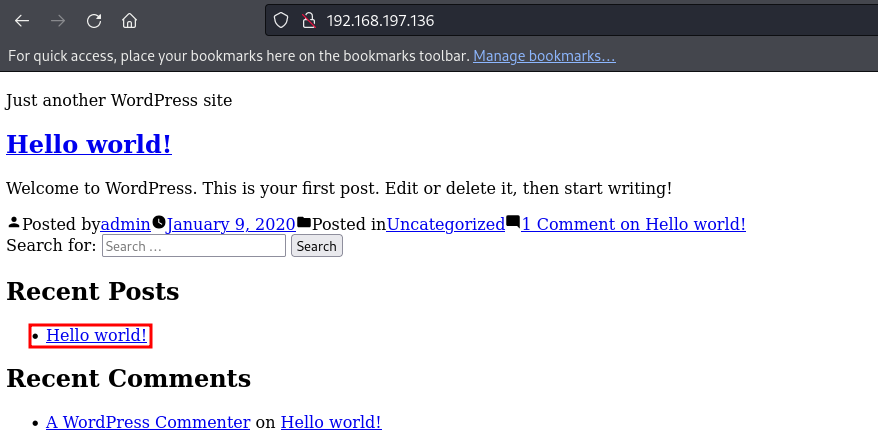The height and width of the screenshot is (448, 878).
Task: Focus the address bar showing 192.168.197.136
Action: [x=571, y=21]
